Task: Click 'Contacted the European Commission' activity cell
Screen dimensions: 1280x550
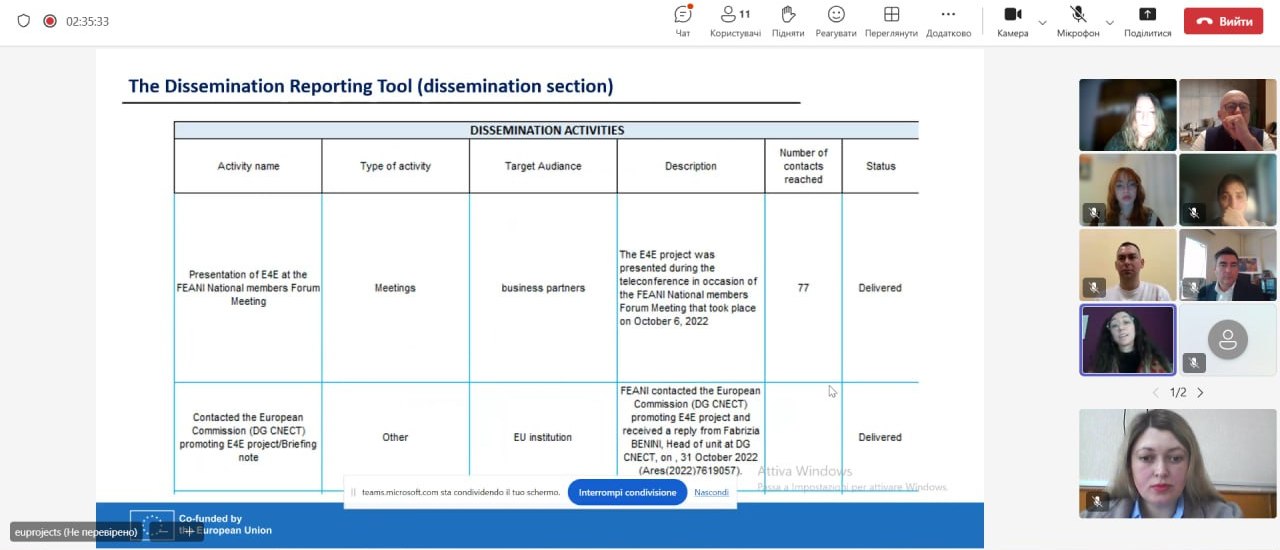Action: pyautogui.click(x=248, y=437)
